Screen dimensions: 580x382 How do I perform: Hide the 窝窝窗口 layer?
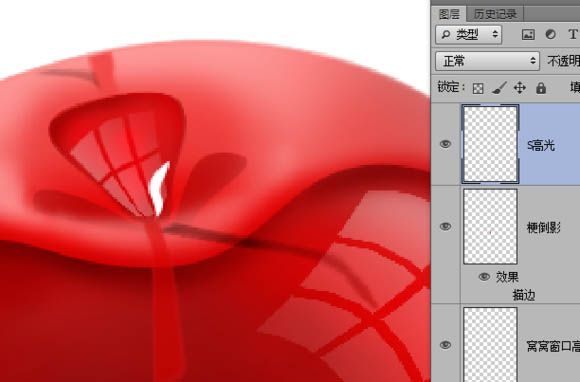pyautogui.click(x=446, y=345)
